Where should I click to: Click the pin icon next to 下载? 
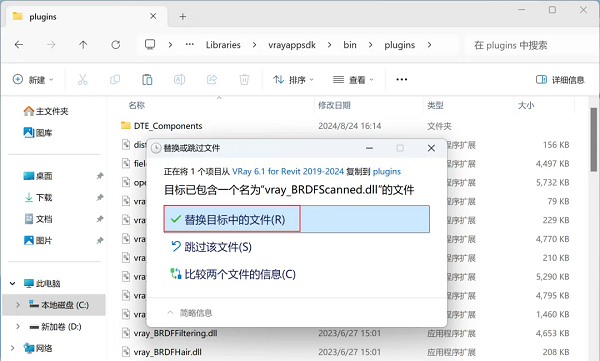100,197
